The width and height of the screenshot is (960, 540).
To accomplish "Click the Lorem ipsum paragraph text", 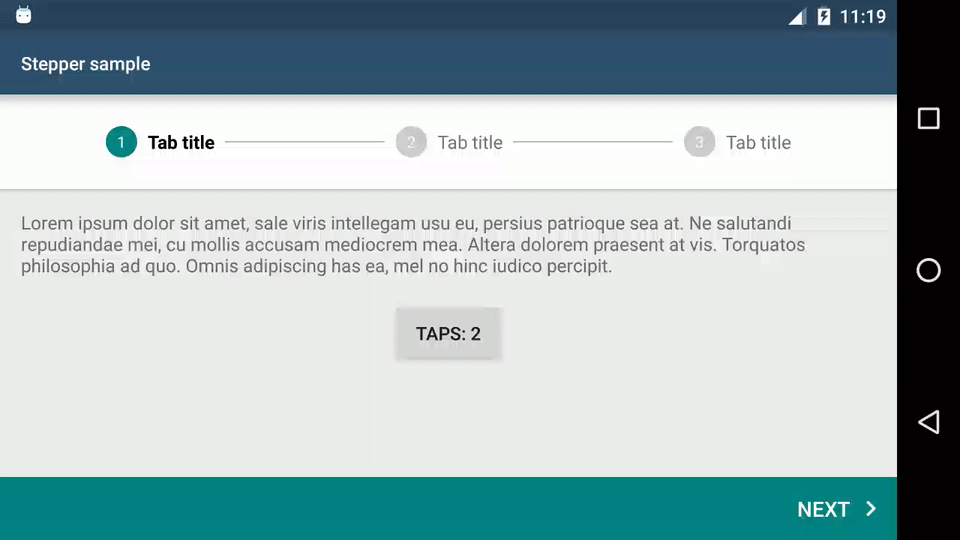I will tap(413, 245).
